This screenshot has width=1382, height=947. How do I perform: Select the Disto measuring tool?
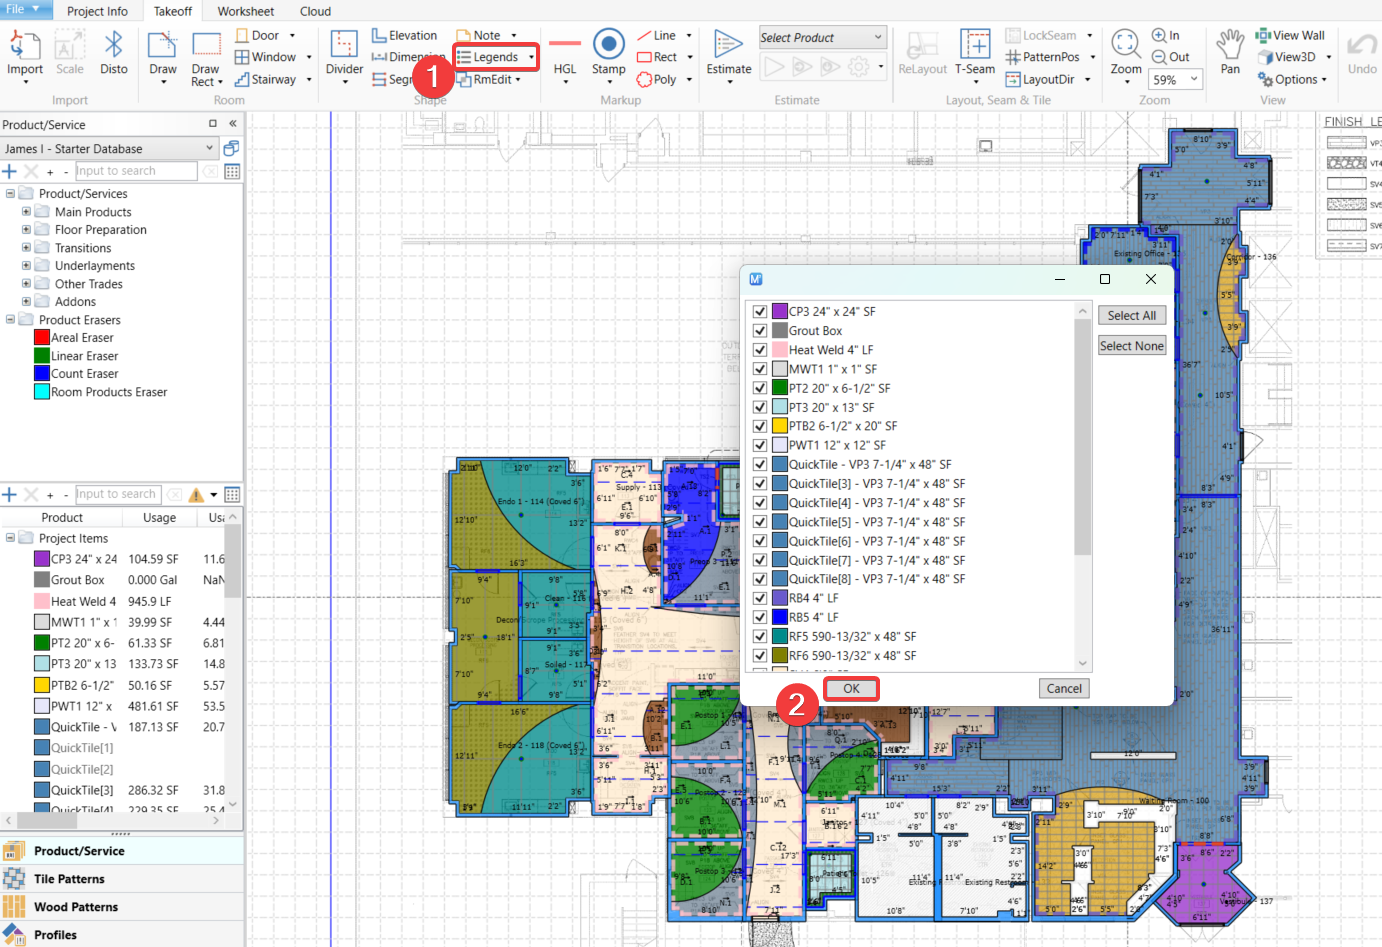click(113, 53)
